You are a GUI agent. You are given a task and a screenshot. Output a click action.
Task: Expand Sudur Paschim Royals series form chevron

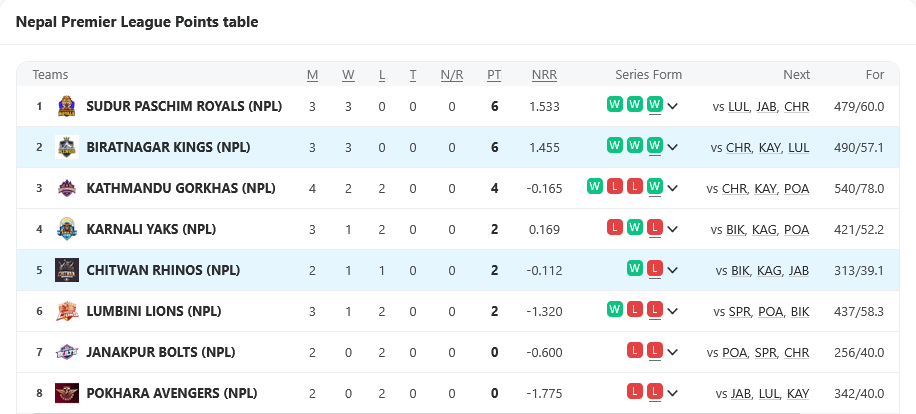click(x=673, y=107)
